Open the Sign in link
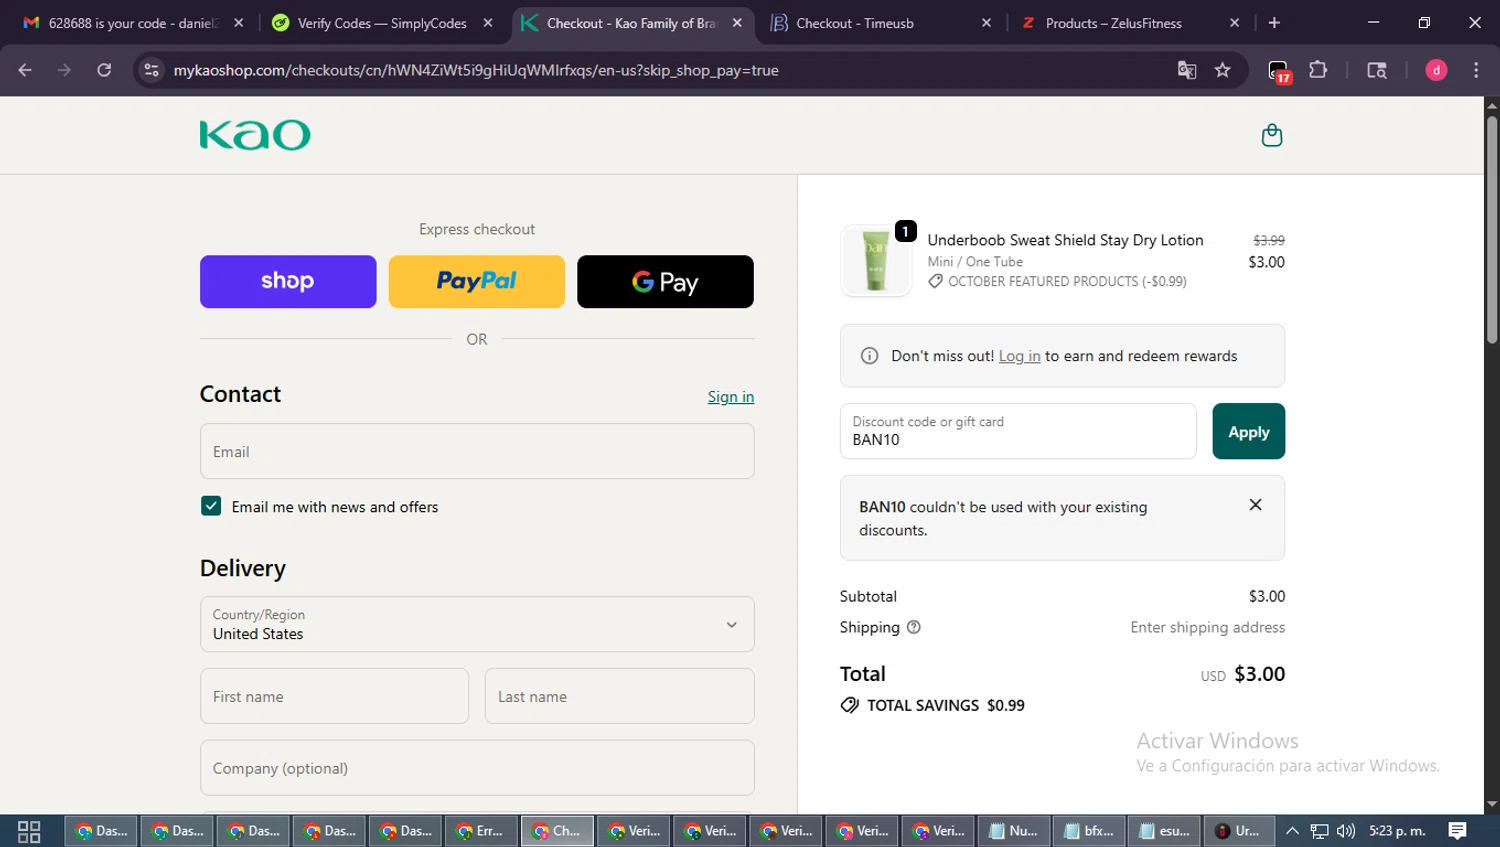This screenshot has width=1500, height=847. (731, 397)
